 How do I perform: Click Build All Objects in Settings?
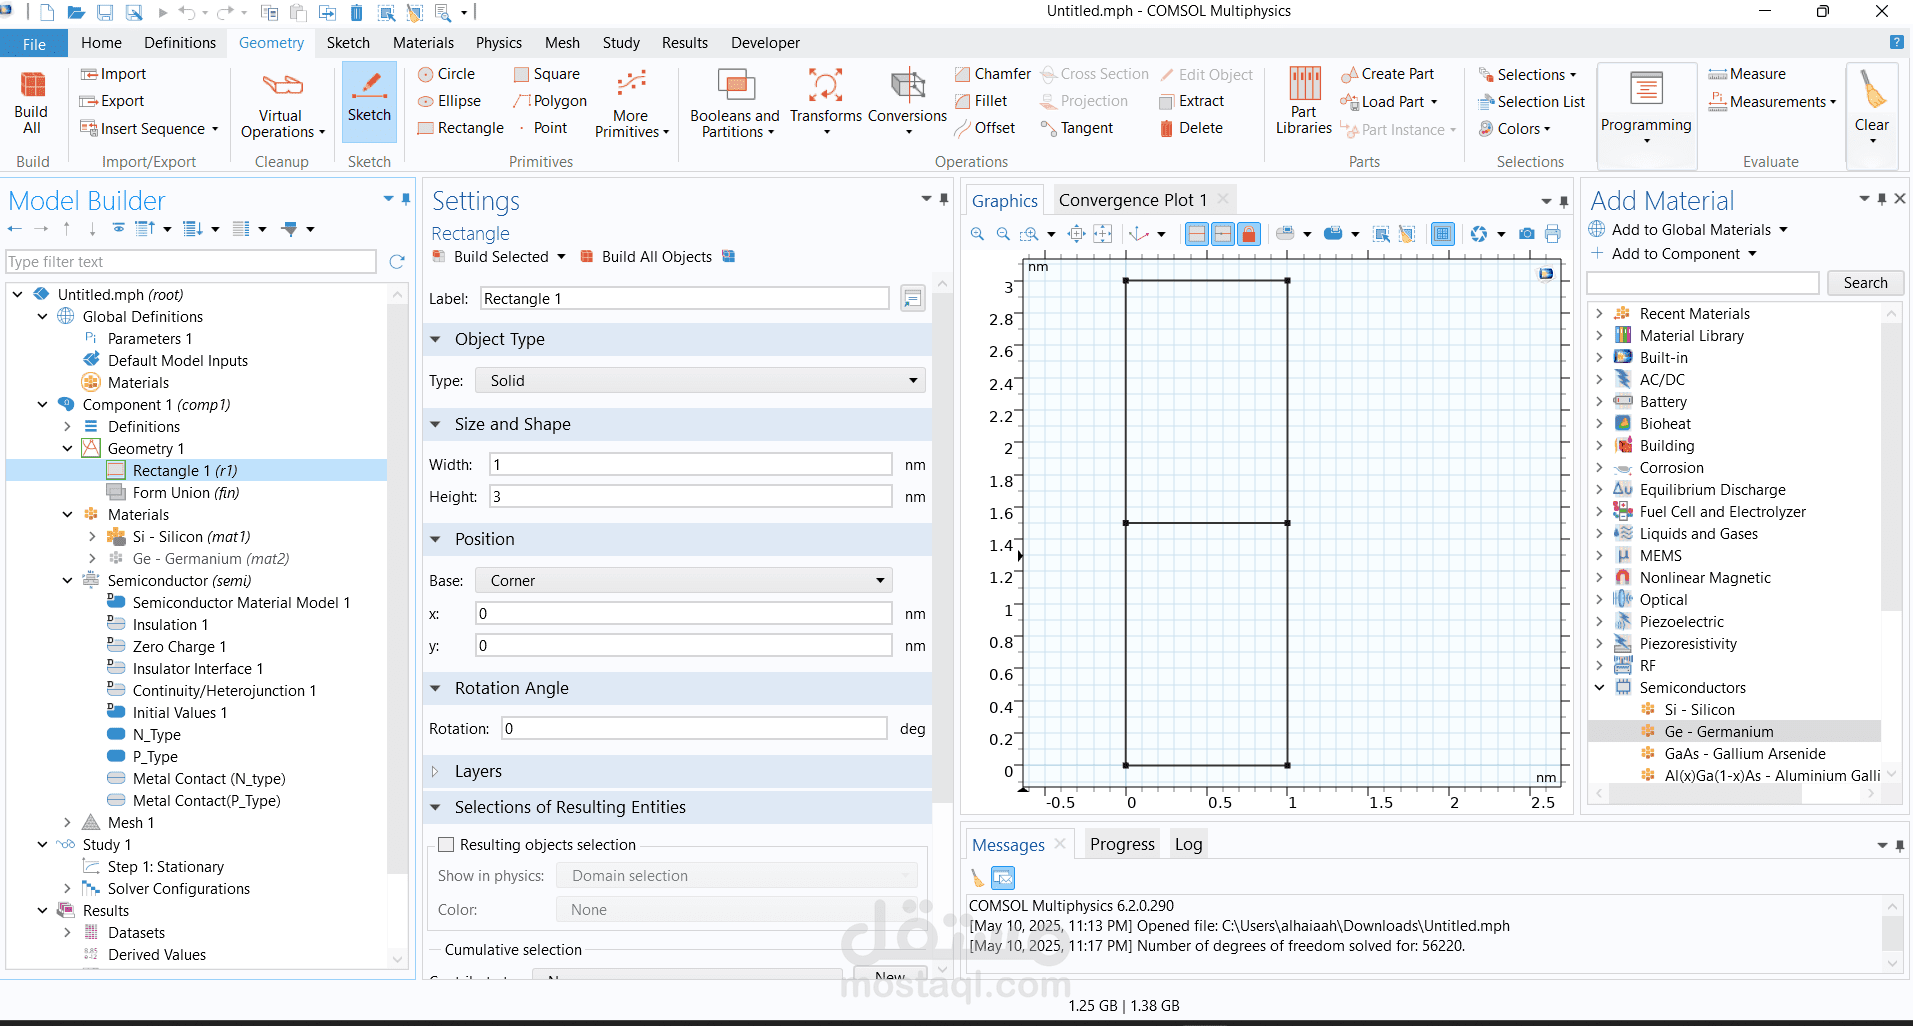click(656, 257)
